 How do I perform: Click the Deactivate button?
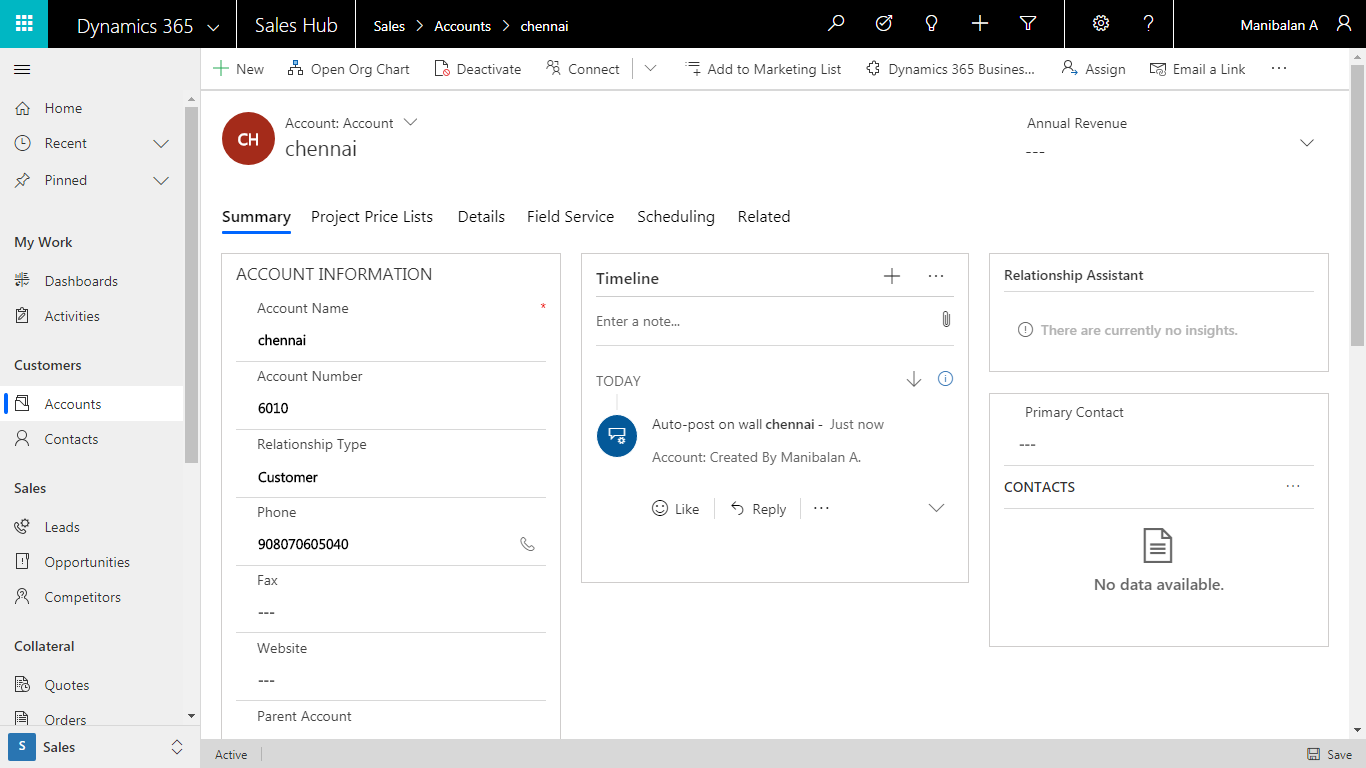pos(478,69)
